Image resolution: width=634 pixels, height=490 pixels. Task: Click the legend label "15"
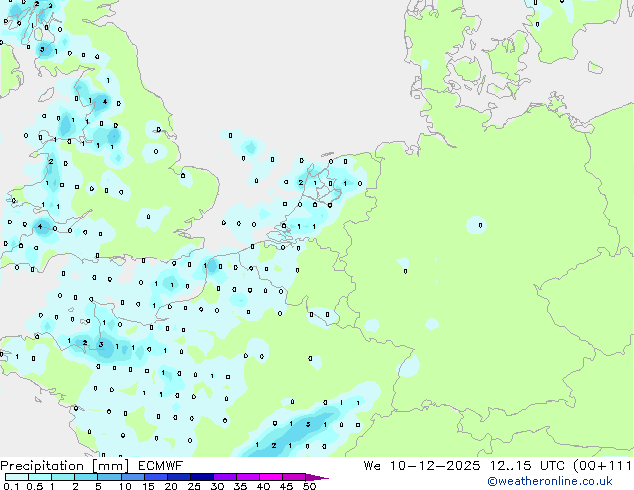pos(148,486)
